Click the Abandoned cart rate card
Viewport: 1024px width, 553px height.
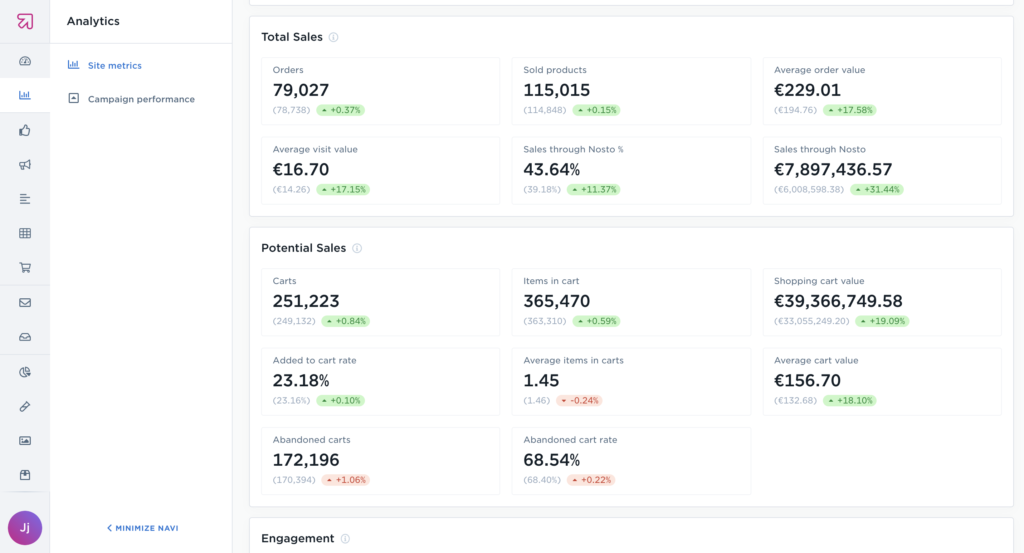pyautogui.click(x=631, y=461)
